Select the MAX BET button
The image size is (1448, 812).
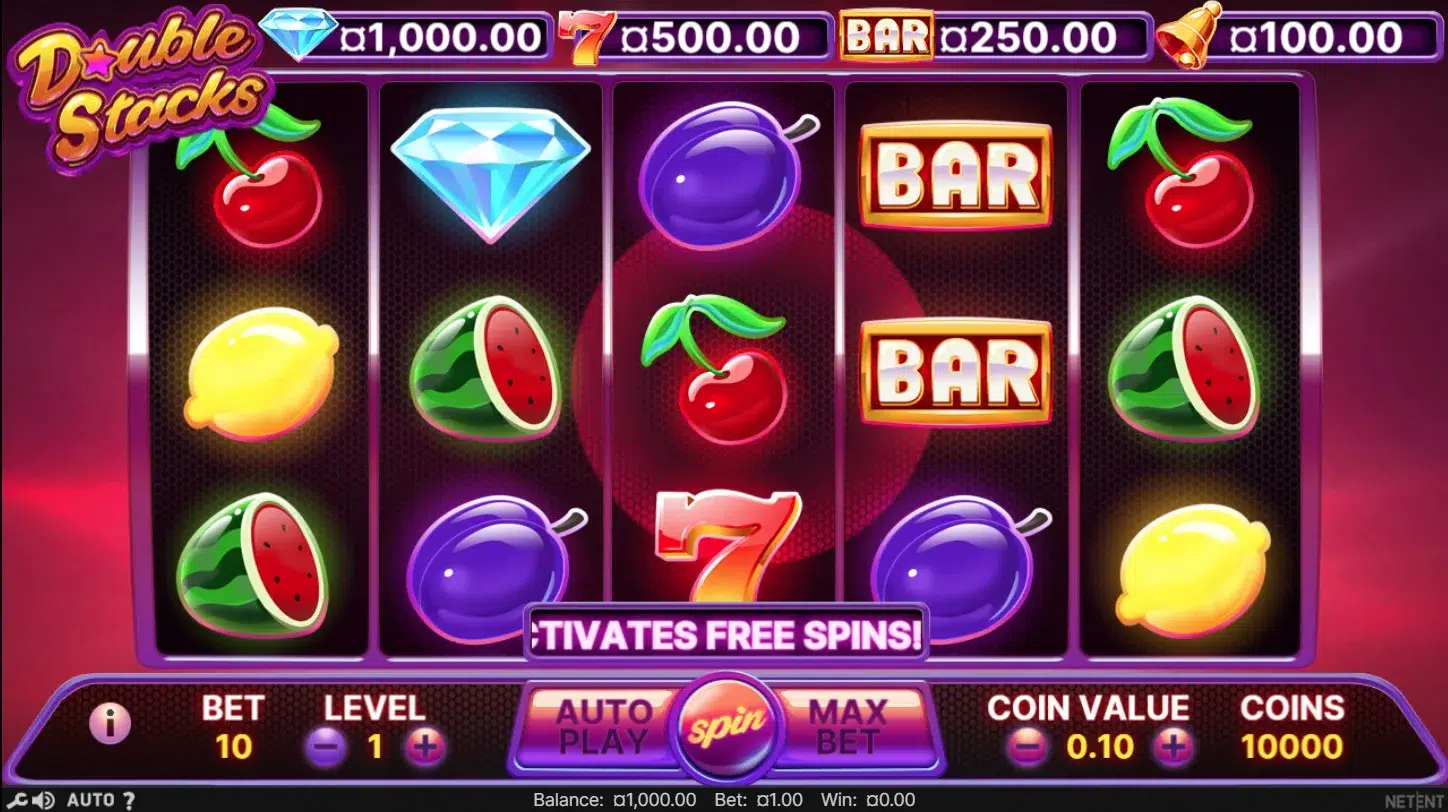pos(847,726)
